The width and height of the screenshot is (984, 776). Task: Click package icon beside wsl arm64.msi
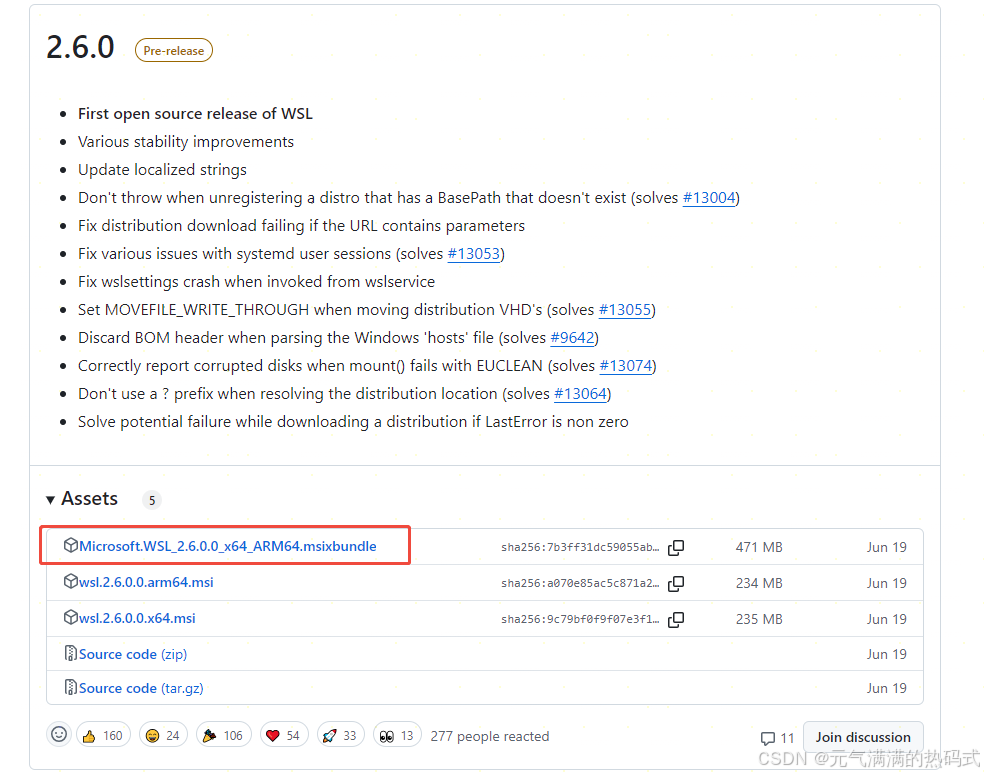tap(71, 582)
